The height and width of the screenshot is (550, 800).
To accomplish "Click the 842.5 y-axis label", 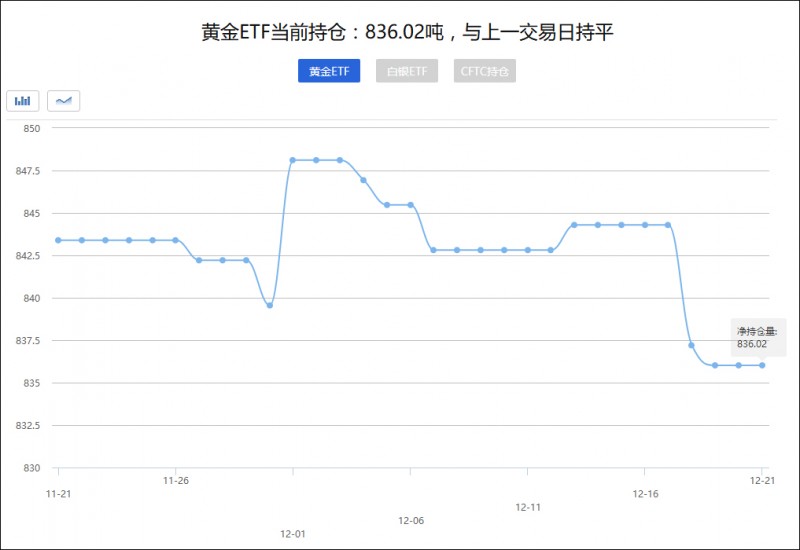I will [28, 256].
